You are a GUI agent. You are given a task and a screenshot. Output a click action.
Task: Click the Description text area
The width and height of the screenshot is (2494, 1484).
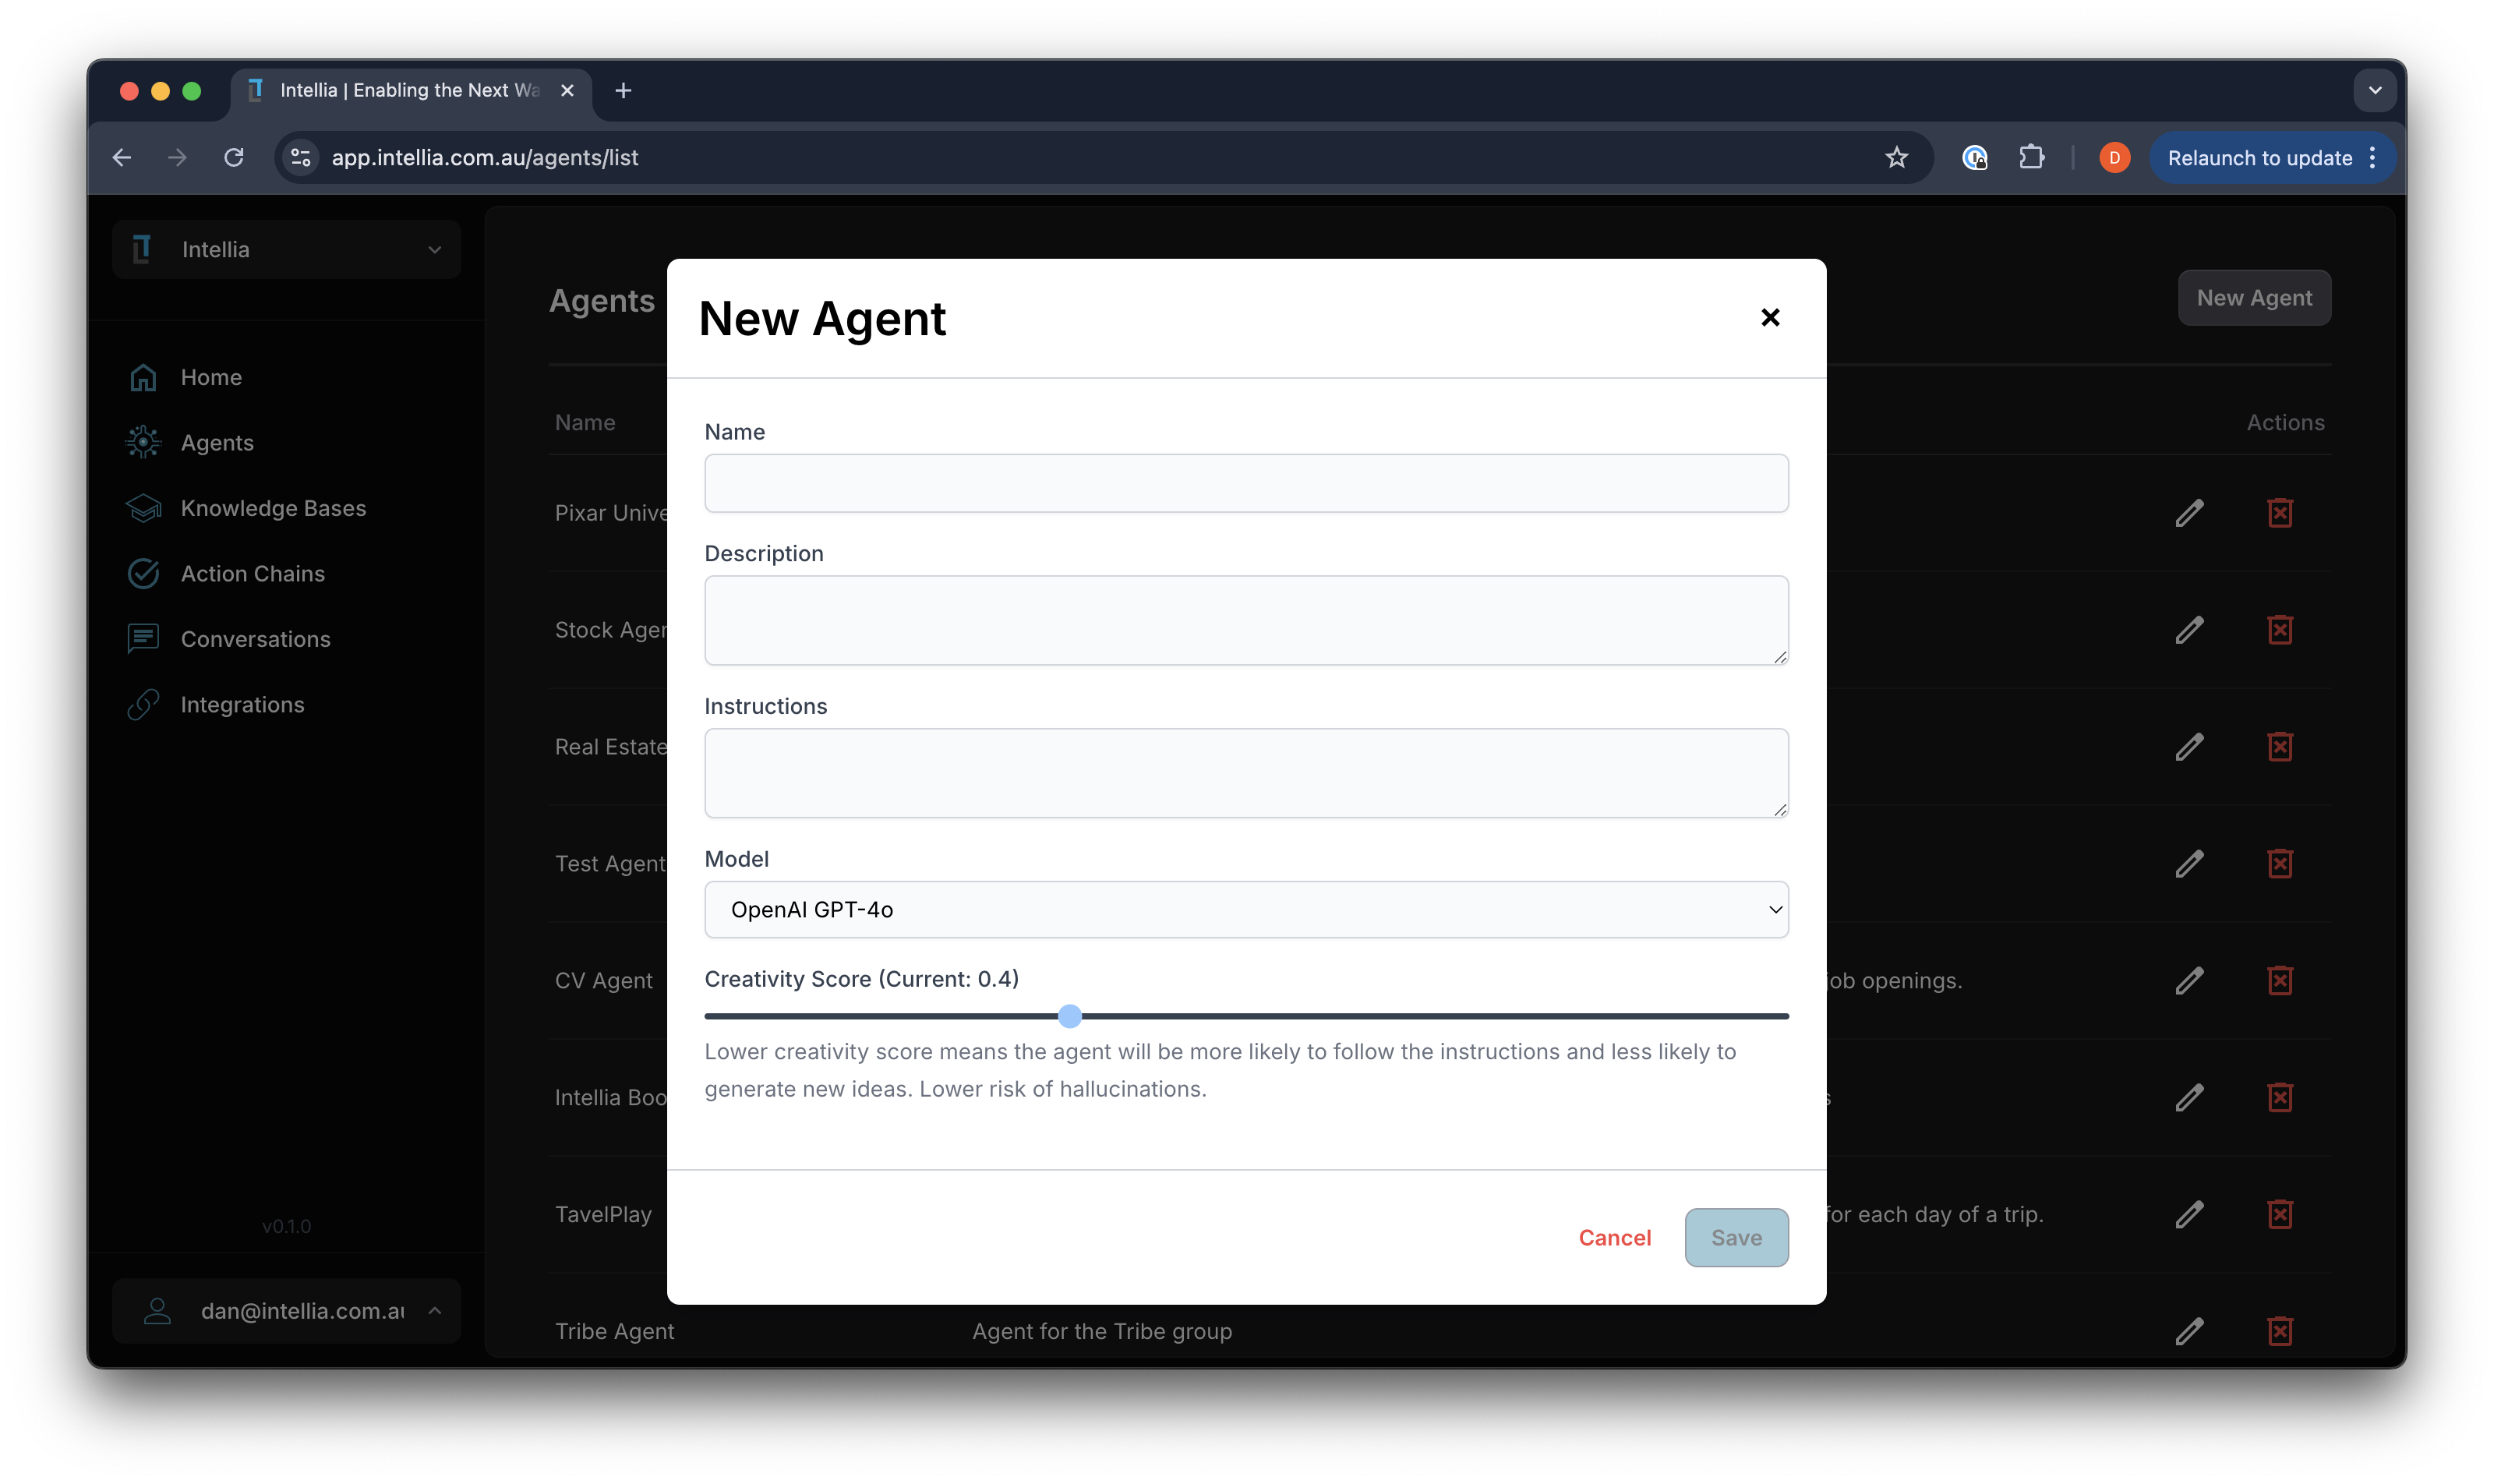coord(1246,620)
